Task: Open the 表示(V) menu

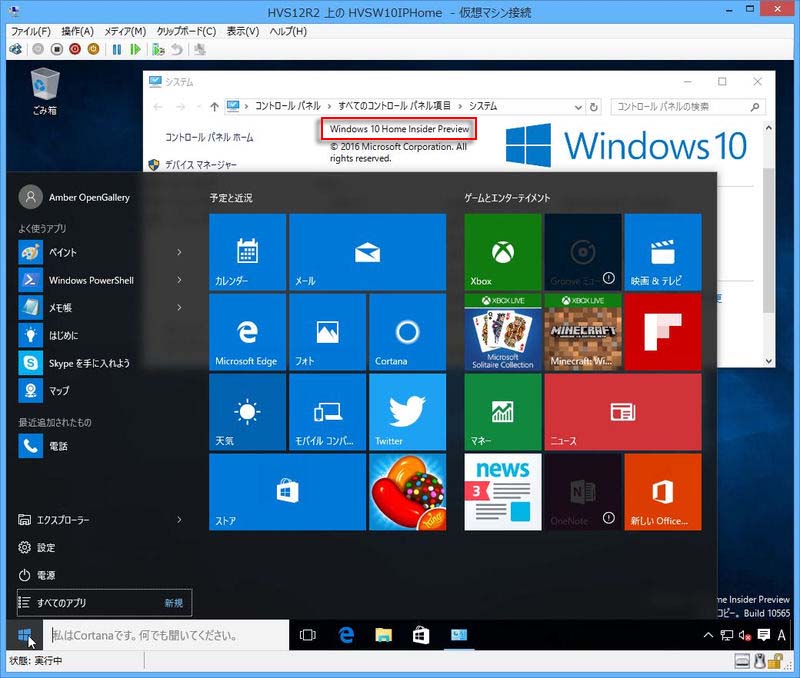Action: point(243,32)
